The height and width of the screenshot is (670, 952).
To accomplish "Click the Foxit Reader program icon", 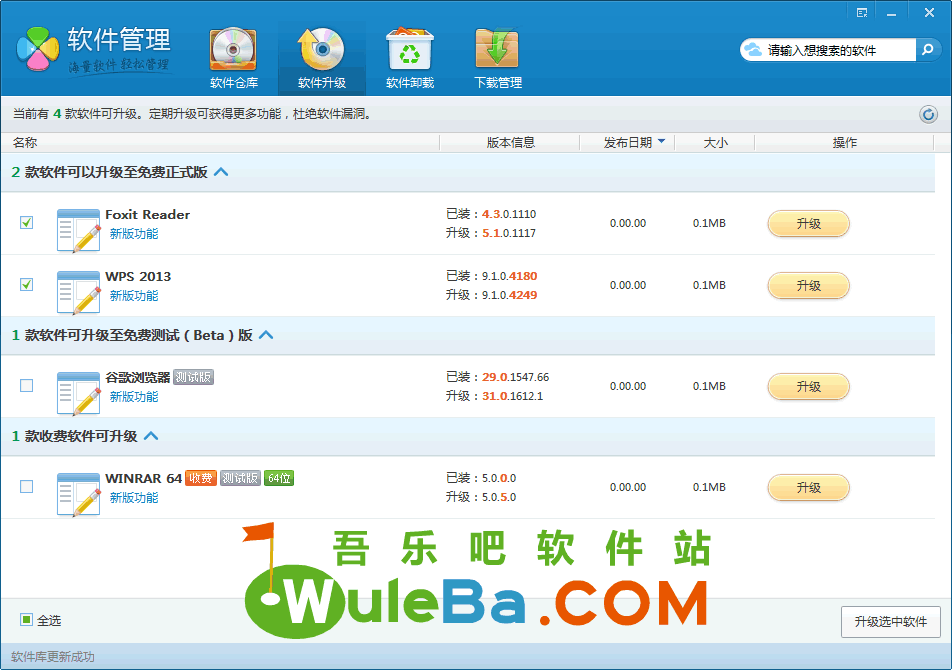I will pyautogui.click(x=78, y=231).
